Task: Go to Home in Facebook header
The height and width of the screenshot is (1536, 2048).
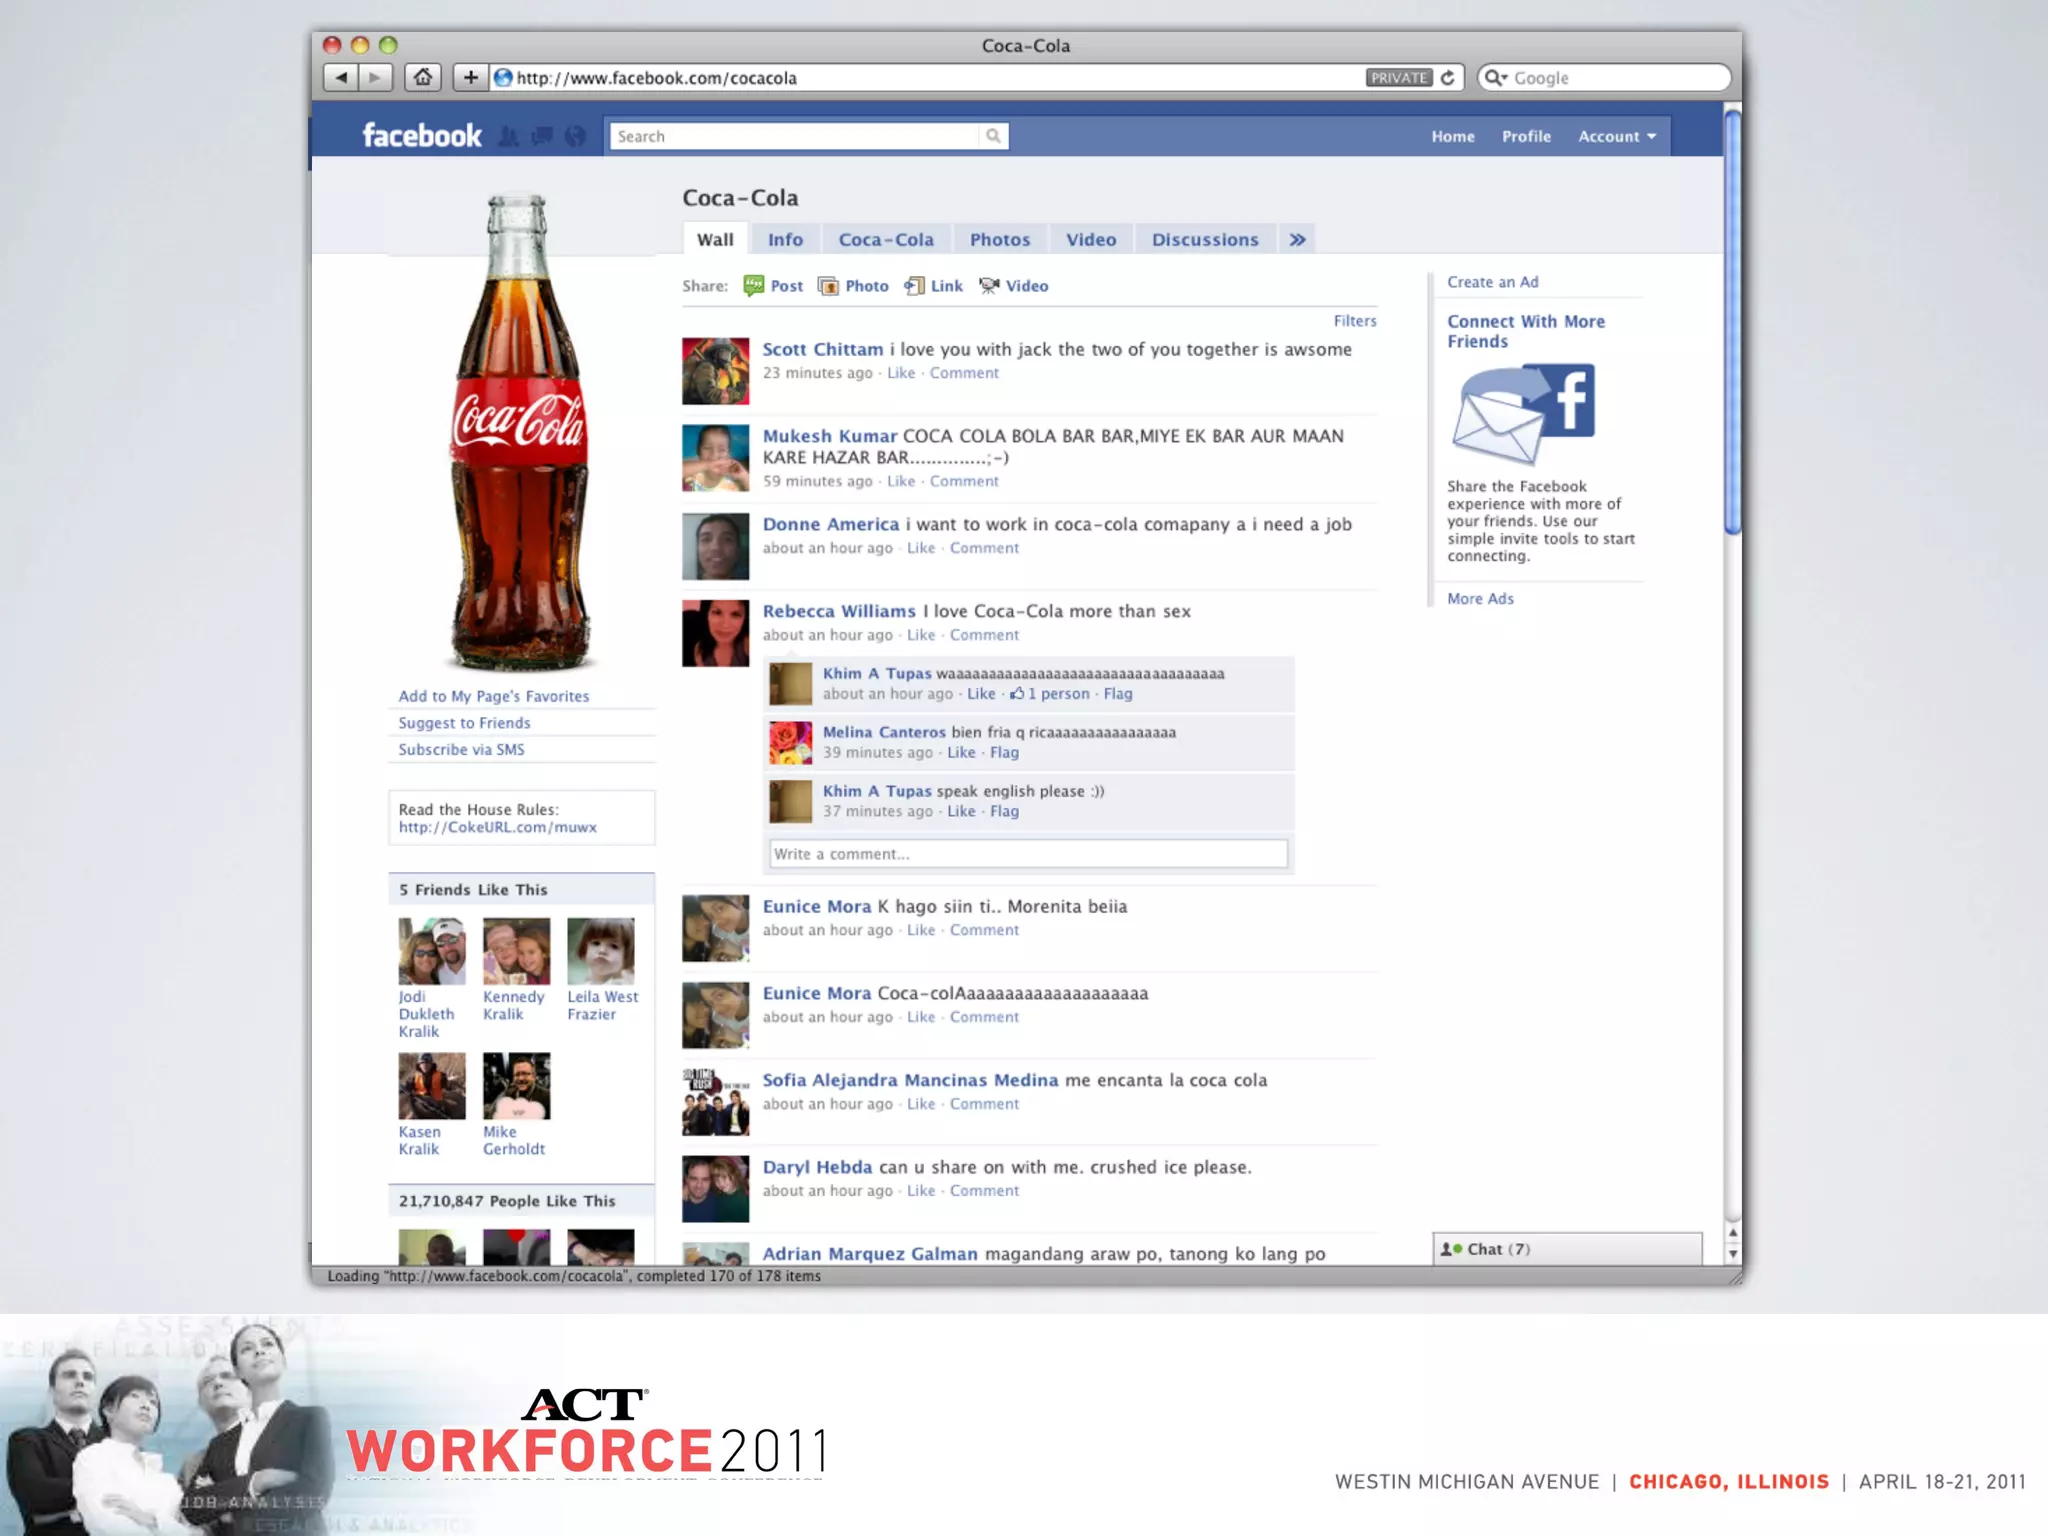Action: point(1452,136)
